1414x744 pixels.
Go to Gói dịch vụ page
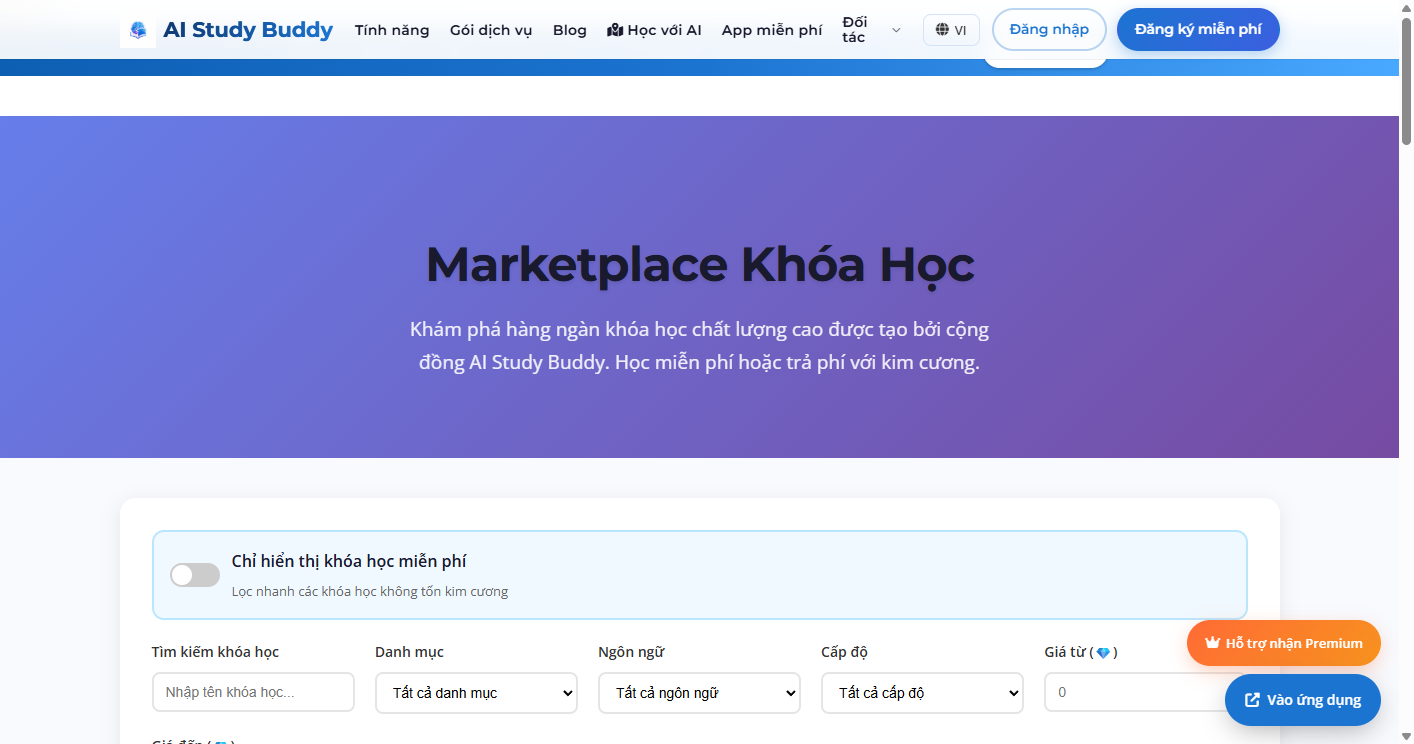coord(491,30)
